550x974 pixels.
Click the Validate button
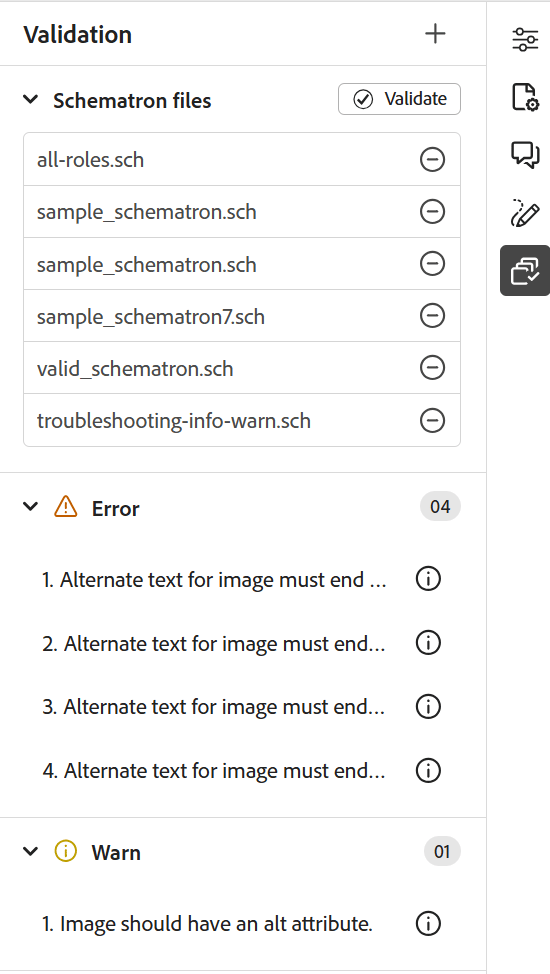point(399,99)
